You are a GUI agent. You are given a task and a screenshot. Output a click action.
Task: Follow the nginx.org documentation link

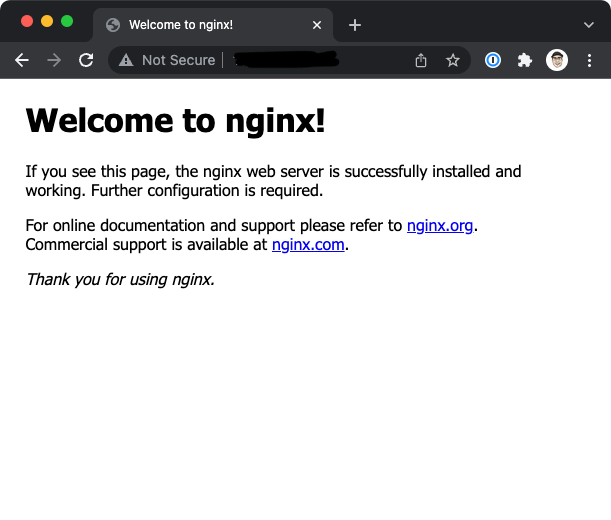(440, 226)
